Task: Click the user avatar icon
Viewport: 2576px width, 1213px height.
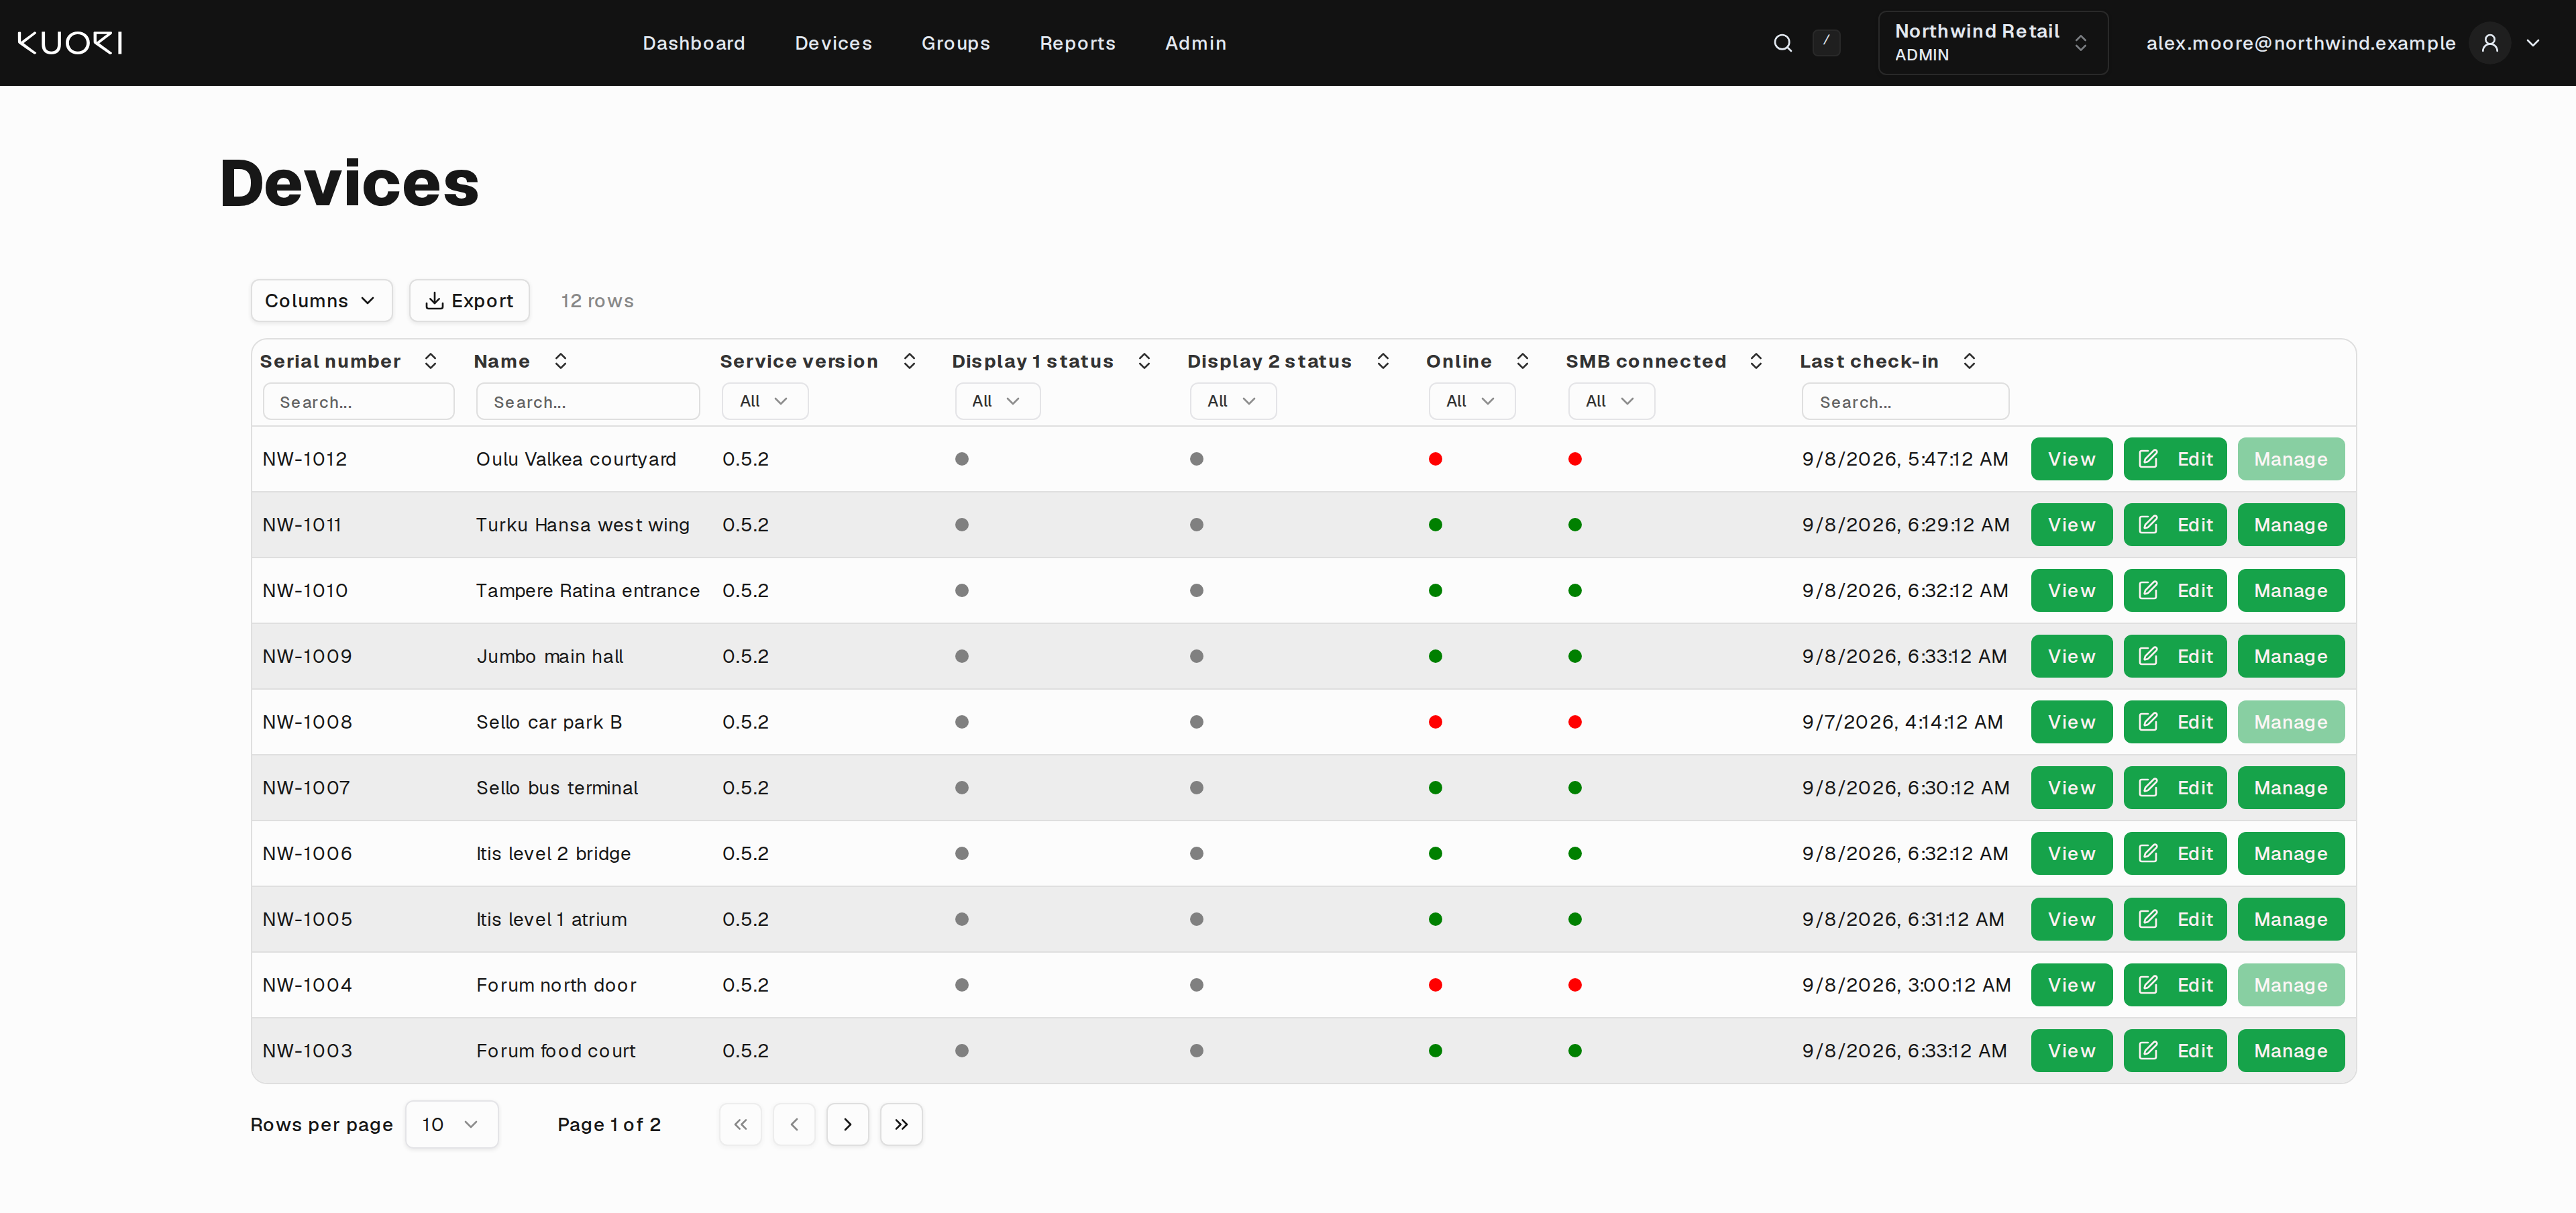Action: click(x=2490, y=43)
